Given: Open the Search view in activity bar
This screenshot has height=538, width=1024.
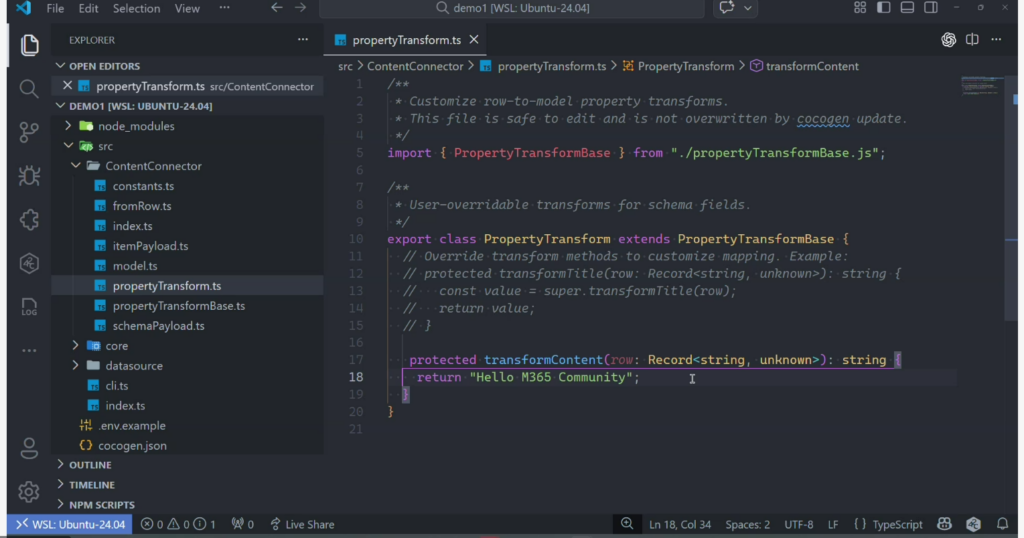Looking at the screenshot, I should click(29, 89).
